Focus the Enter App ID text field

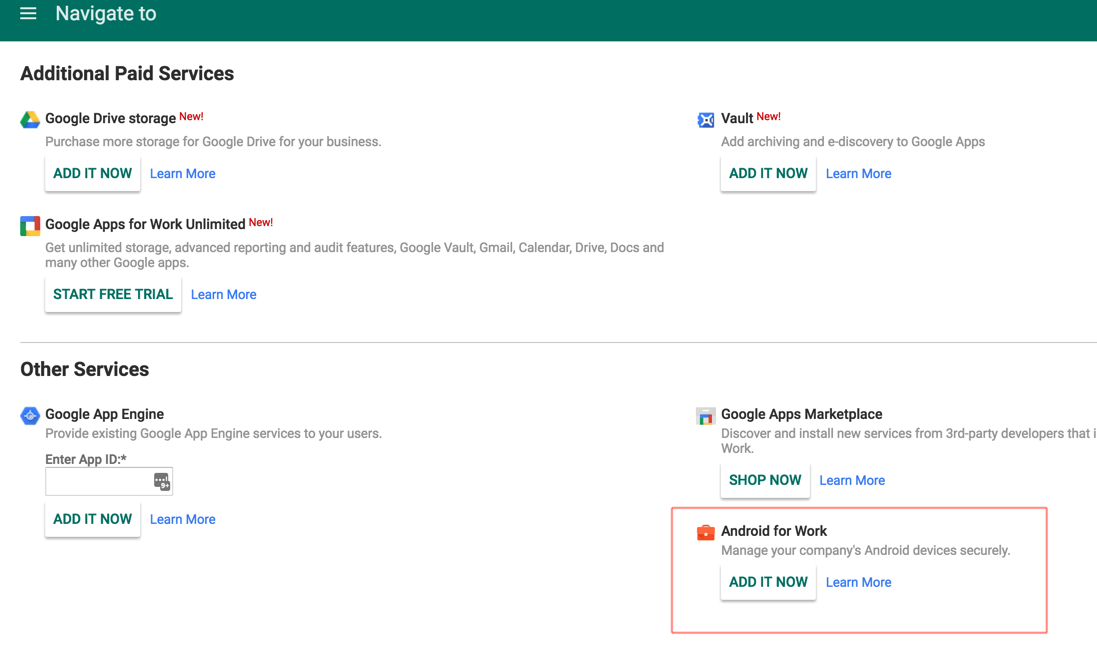coord(98,482)
